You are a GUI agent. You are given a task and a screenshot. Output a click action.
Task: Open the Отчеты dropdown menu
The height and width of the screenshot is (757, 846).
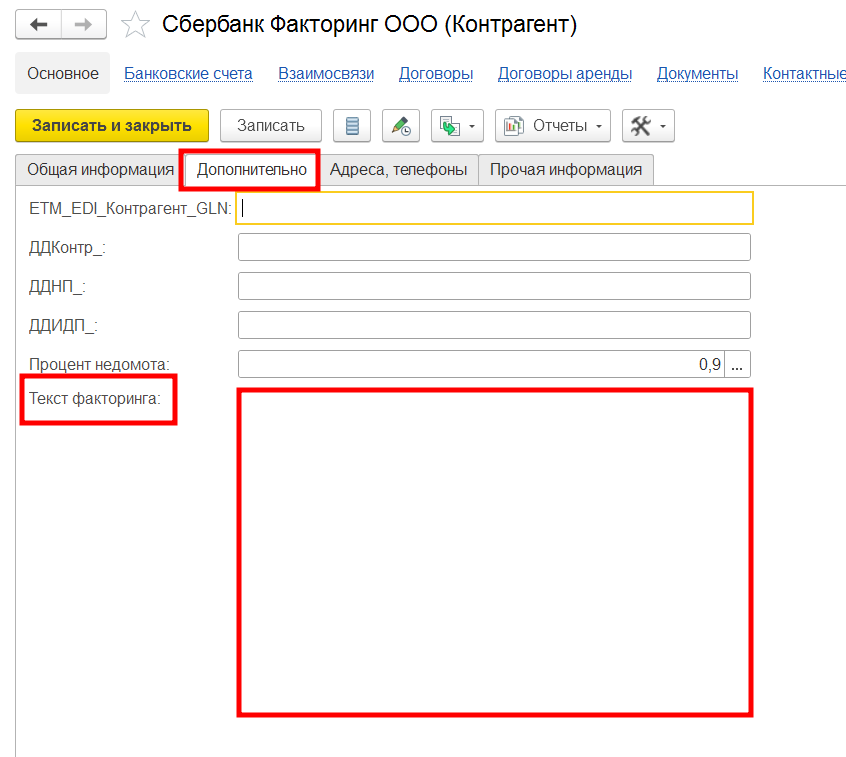tap(553, 126)
